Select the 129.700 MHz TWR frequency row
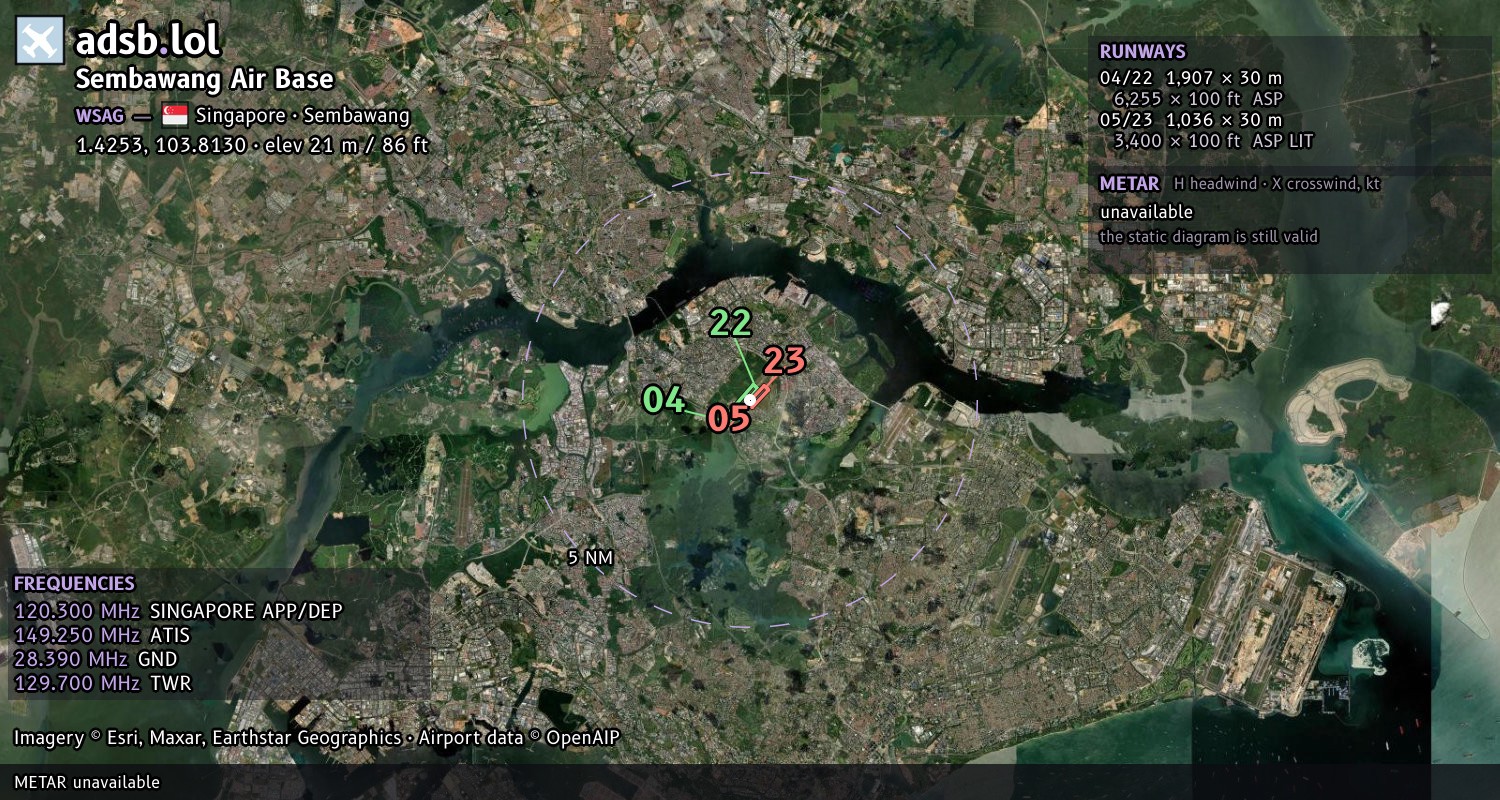 (102, 683)
